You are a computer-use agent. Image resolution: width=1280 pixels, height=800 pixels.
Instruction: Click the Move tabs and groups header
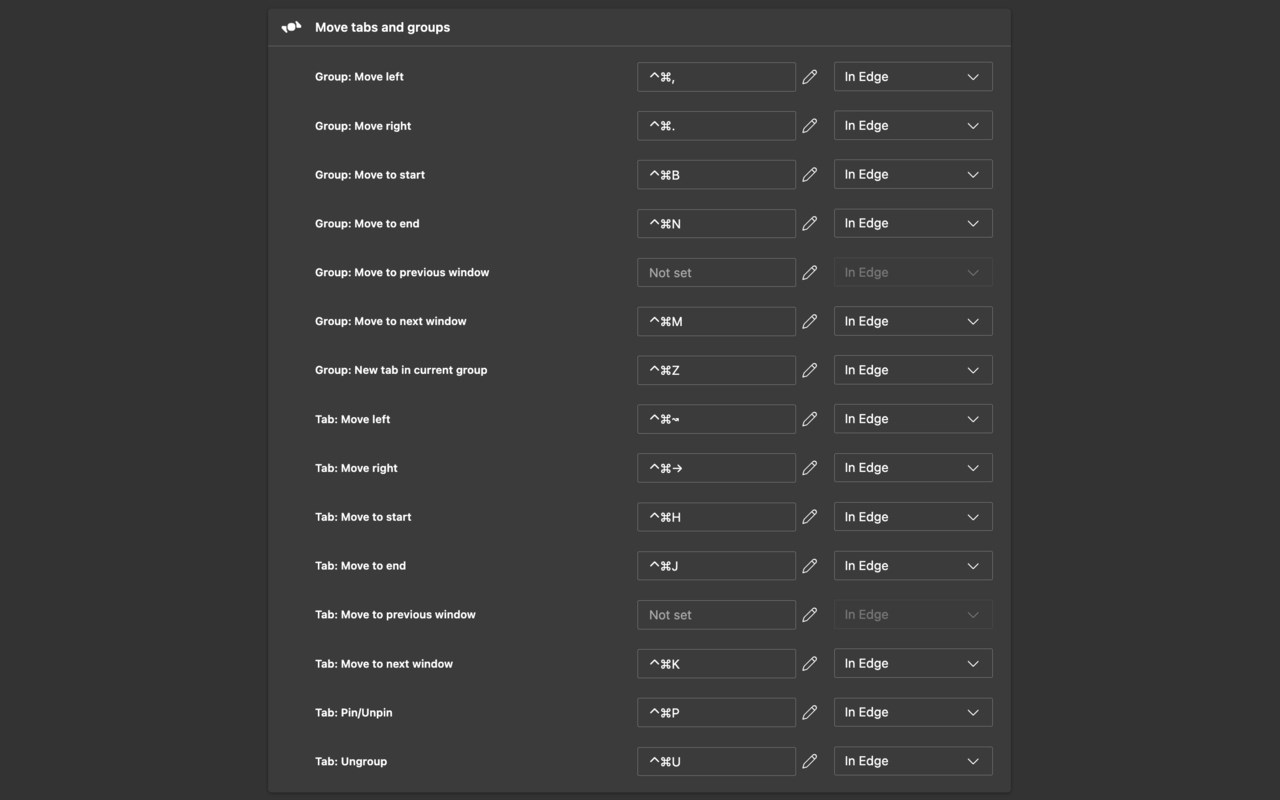[382, 27]
